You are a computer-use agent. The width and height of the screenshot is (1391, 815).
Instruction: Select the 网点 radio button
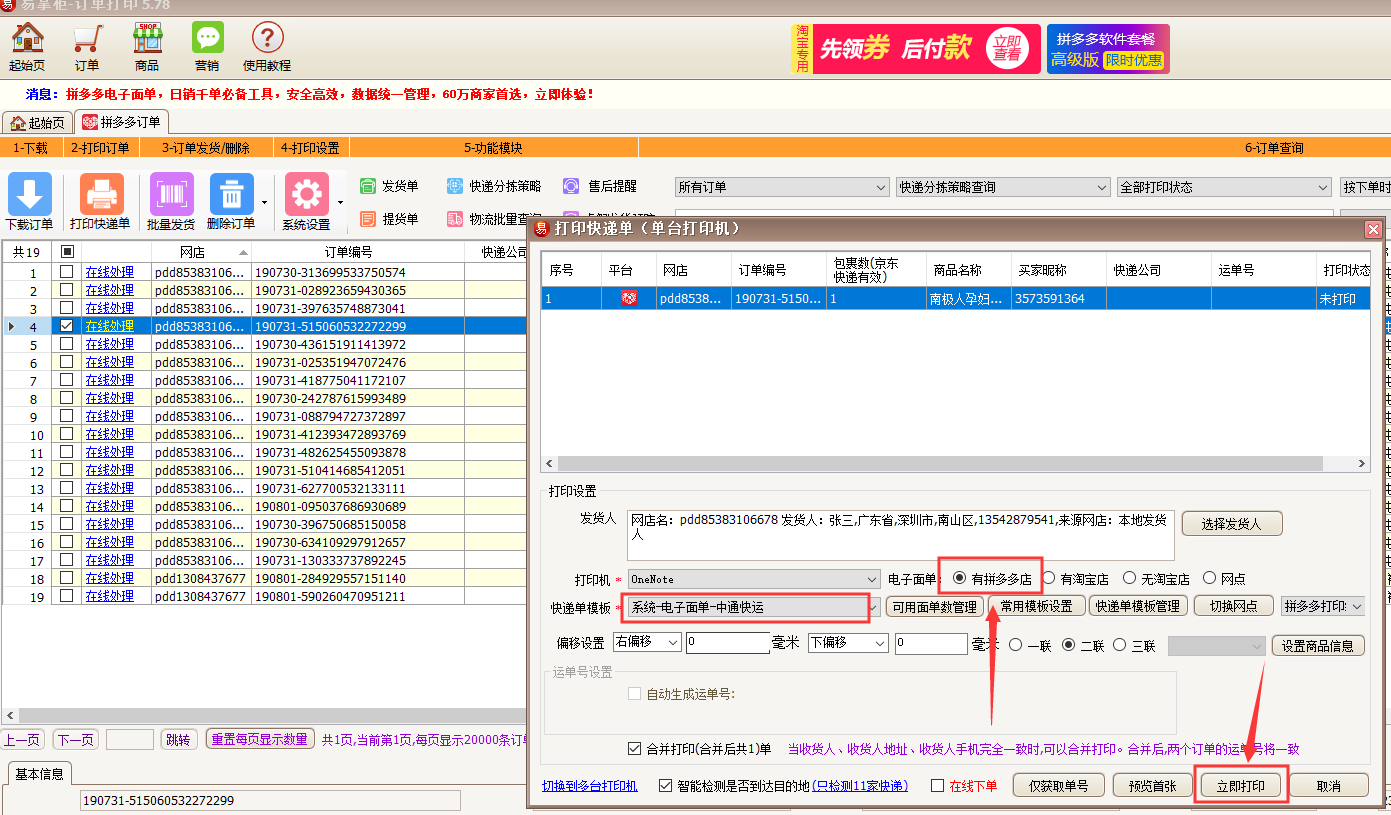(1209, 578)
